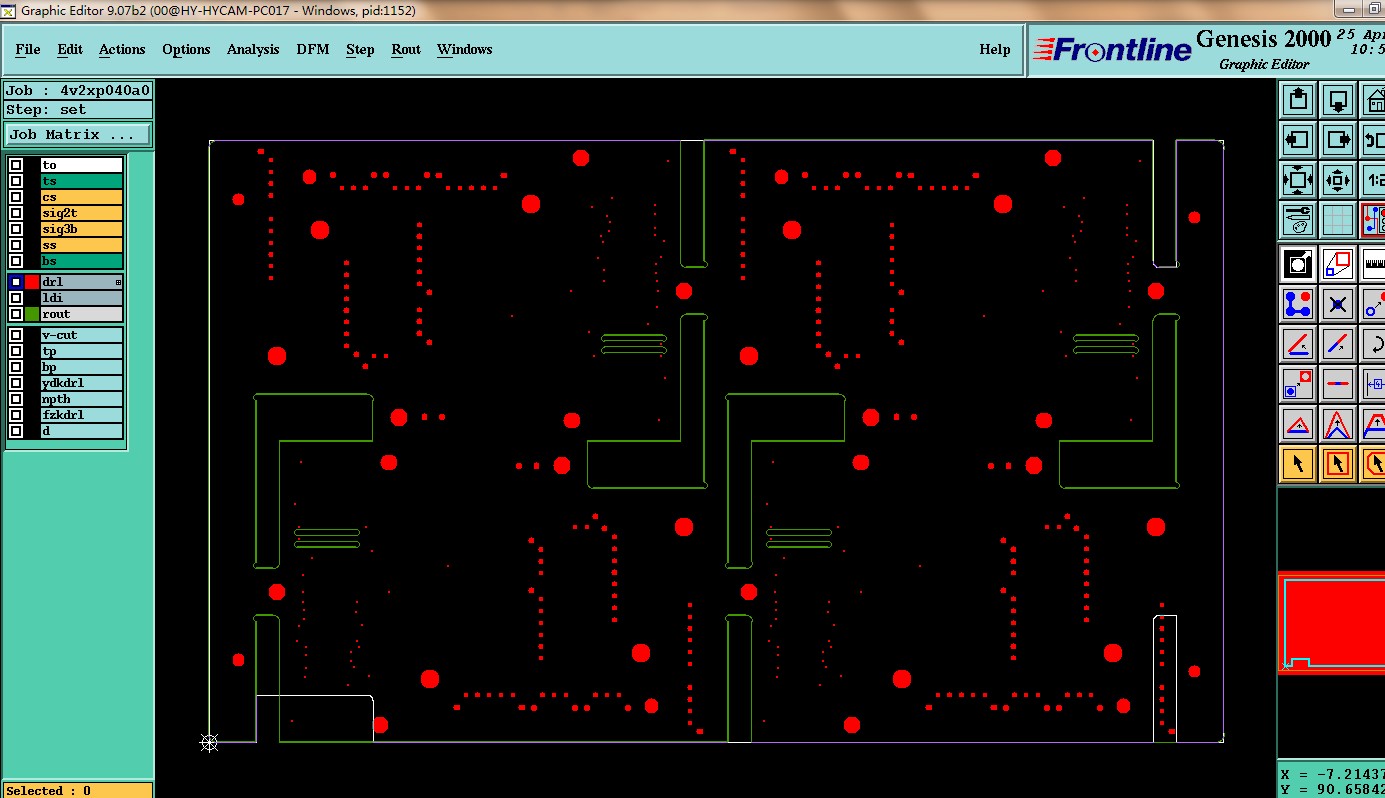The image size is (1385, 798).
Task: Open the File menu
Action: pos(28,49)
